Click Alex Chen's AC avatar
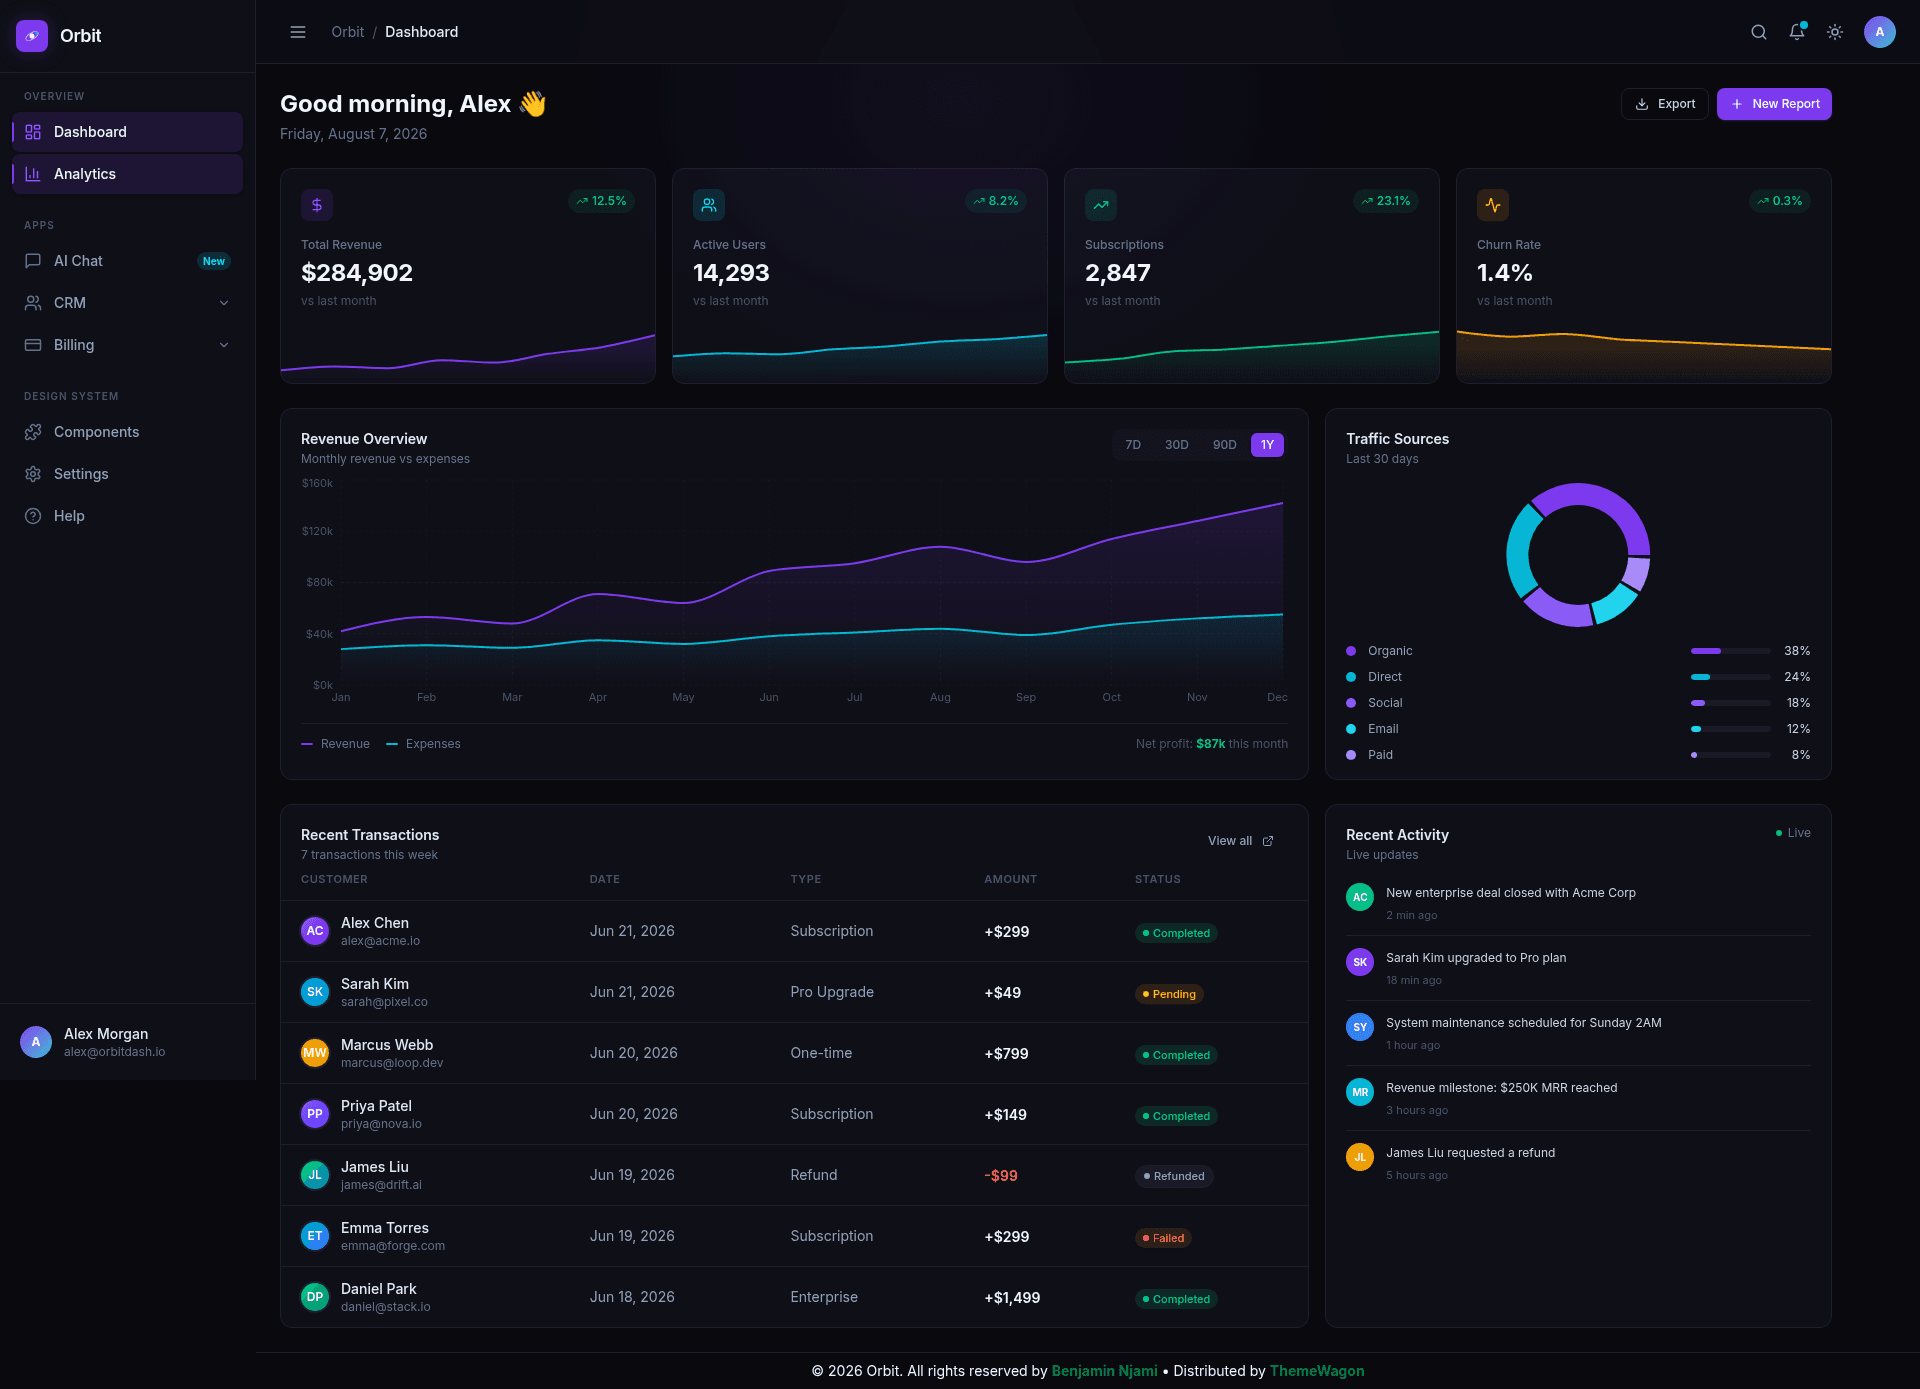 click(315, 931)
